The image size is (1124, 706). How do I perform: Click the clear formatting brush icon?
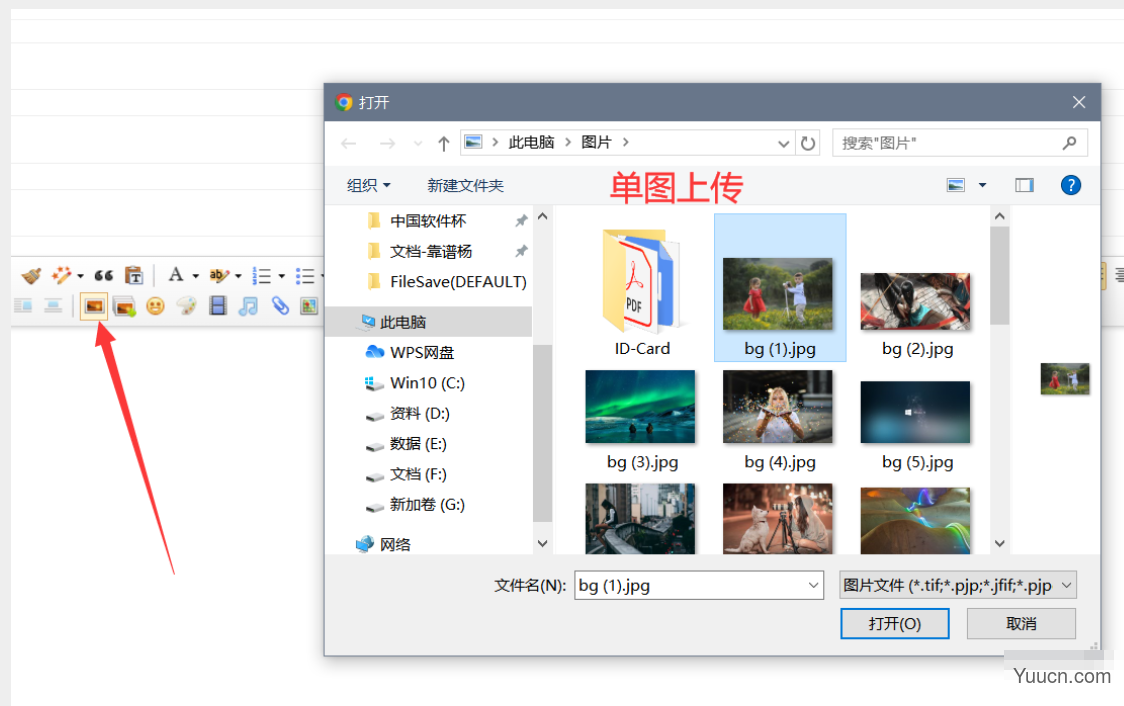tap(31, 275)
